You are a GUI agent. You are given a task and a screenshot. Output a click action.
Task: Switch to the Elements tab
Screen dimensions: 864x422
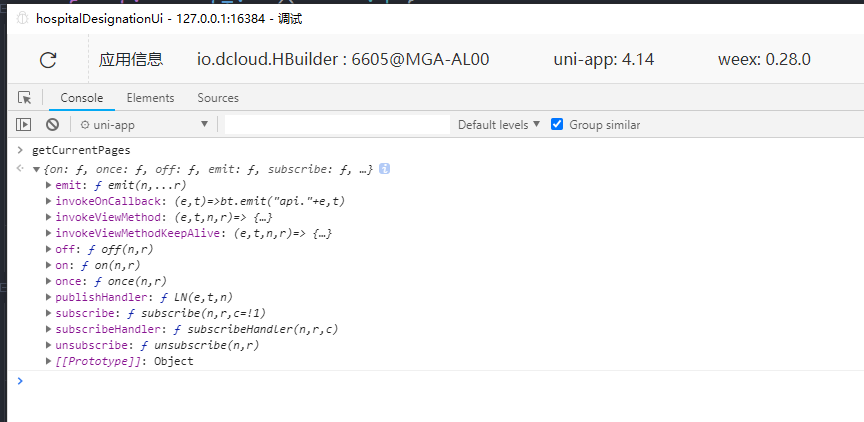click(150, 98)
